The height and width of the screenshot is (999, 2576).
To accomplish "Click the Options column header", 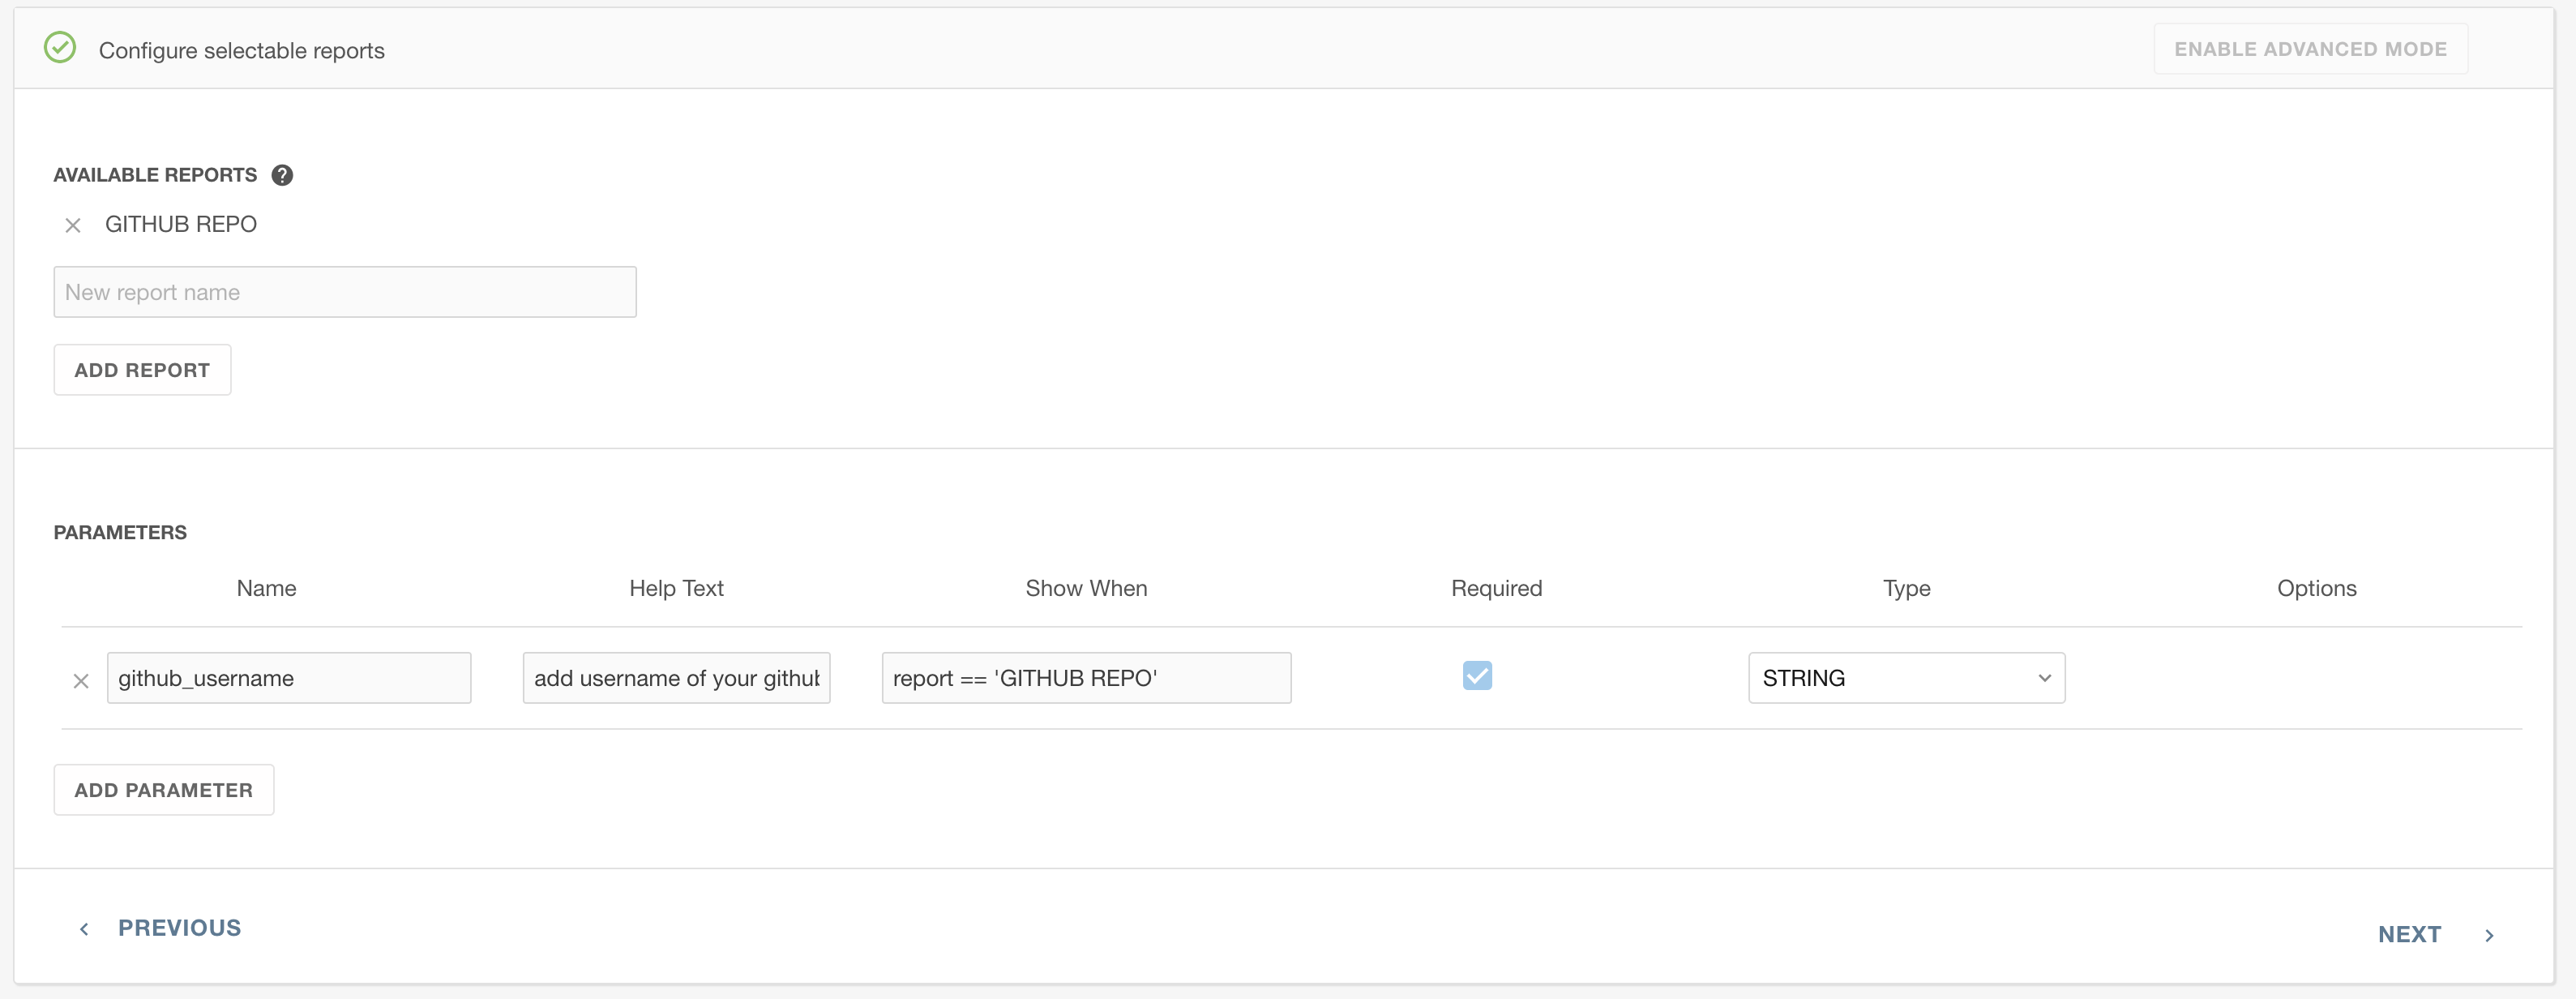I will pos(2316,588).
